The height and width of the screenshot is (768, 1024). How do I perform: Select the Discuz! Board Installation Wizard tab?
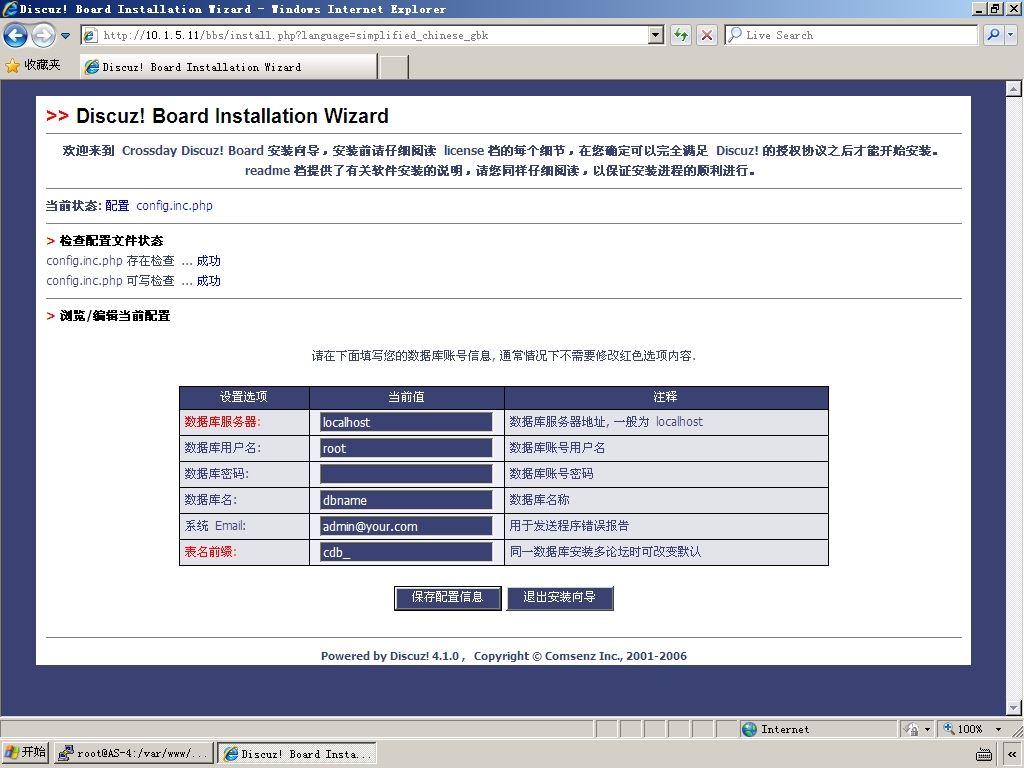[x=229, y=67]
